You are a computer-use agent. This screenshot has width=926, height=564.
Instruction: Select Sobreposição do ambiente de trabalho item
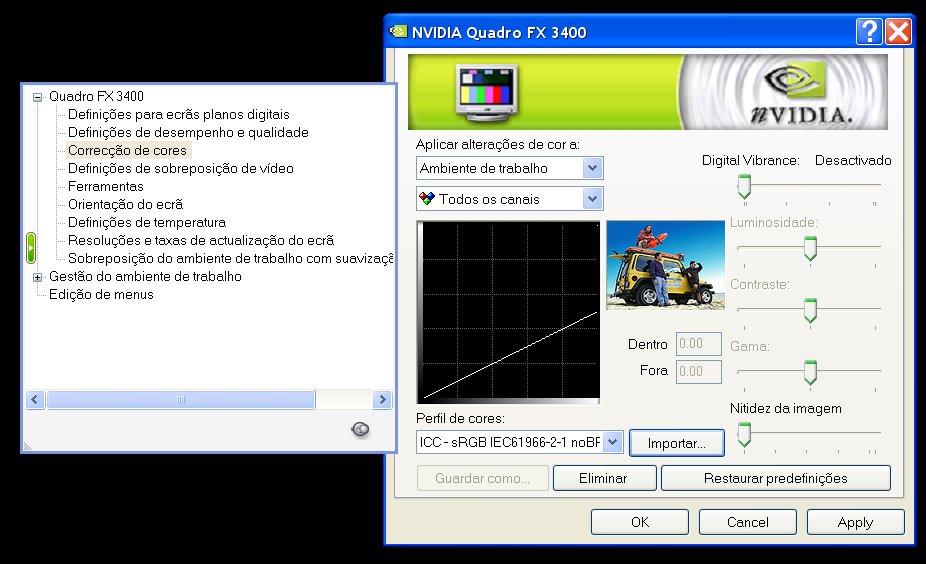[230, 259]
